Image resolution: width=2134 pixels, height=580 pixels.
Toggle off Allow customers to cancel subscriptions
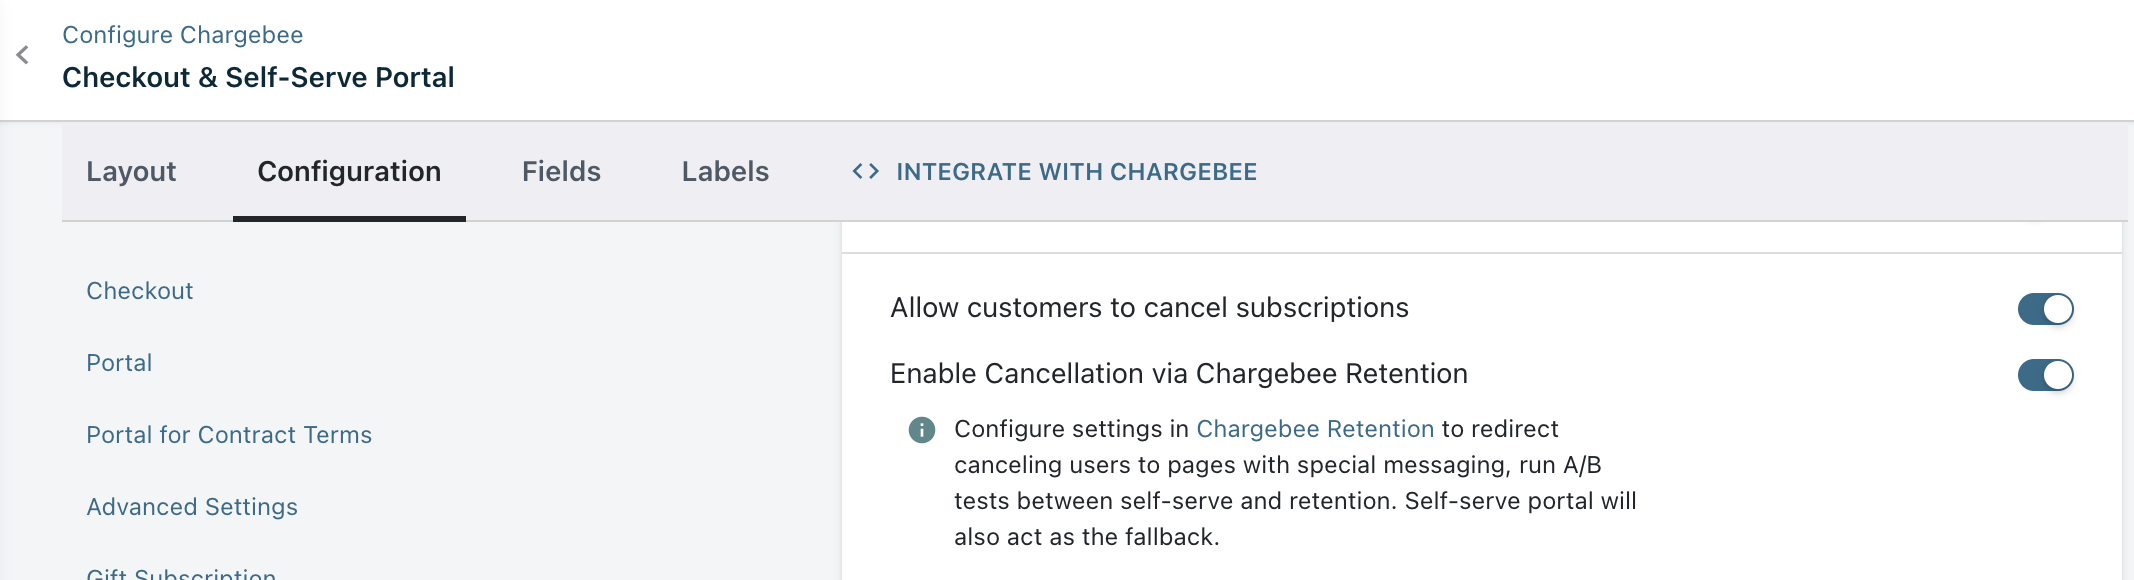point(2045,309)
